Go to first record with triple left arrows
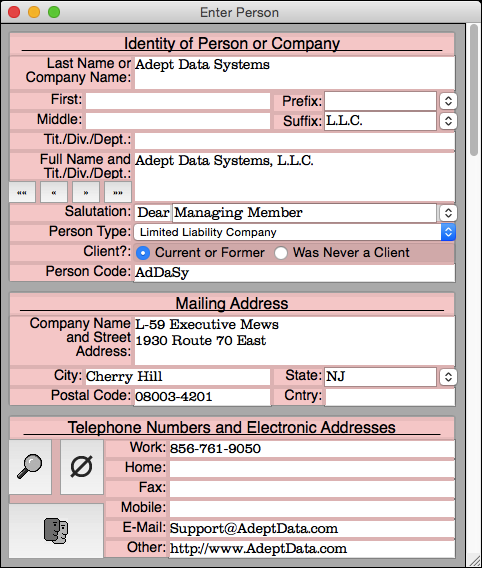The image size is (482, 568). (22, 192)
